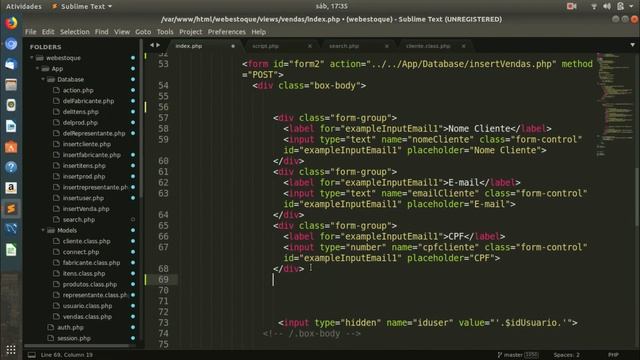Click the screen recording indicator in top bar

pos(571,6)
